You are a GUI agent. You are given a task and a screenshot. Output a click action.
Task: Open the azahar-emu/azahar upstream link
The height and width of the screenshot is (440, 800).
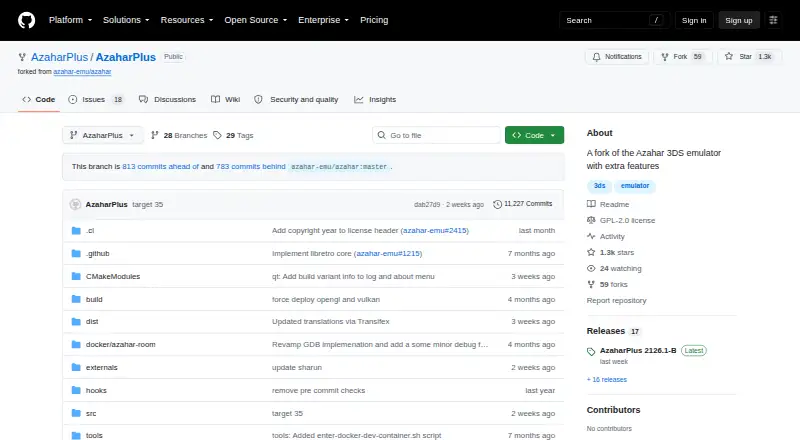click(x=82, y=72)
